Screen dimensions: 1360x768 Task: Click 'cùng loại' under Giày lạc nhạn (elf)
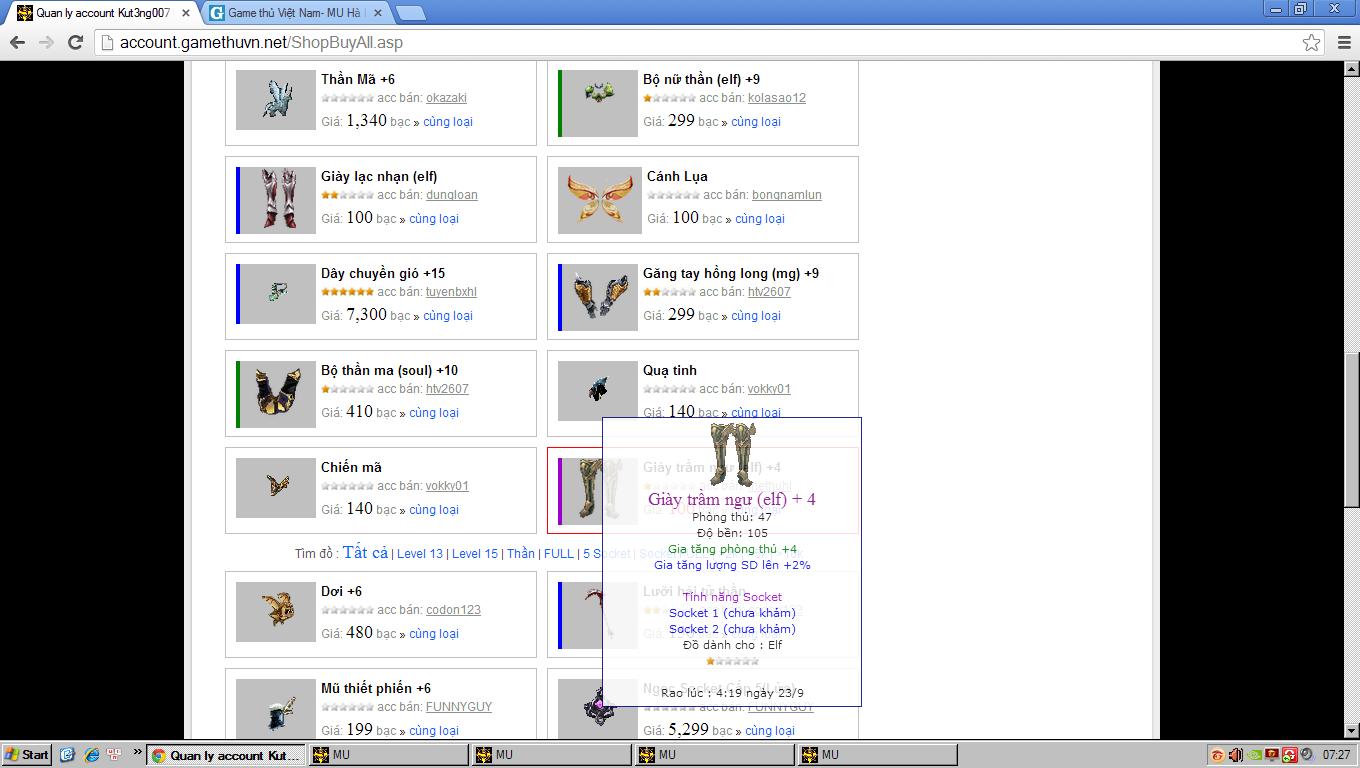click(x=434, y=219)
